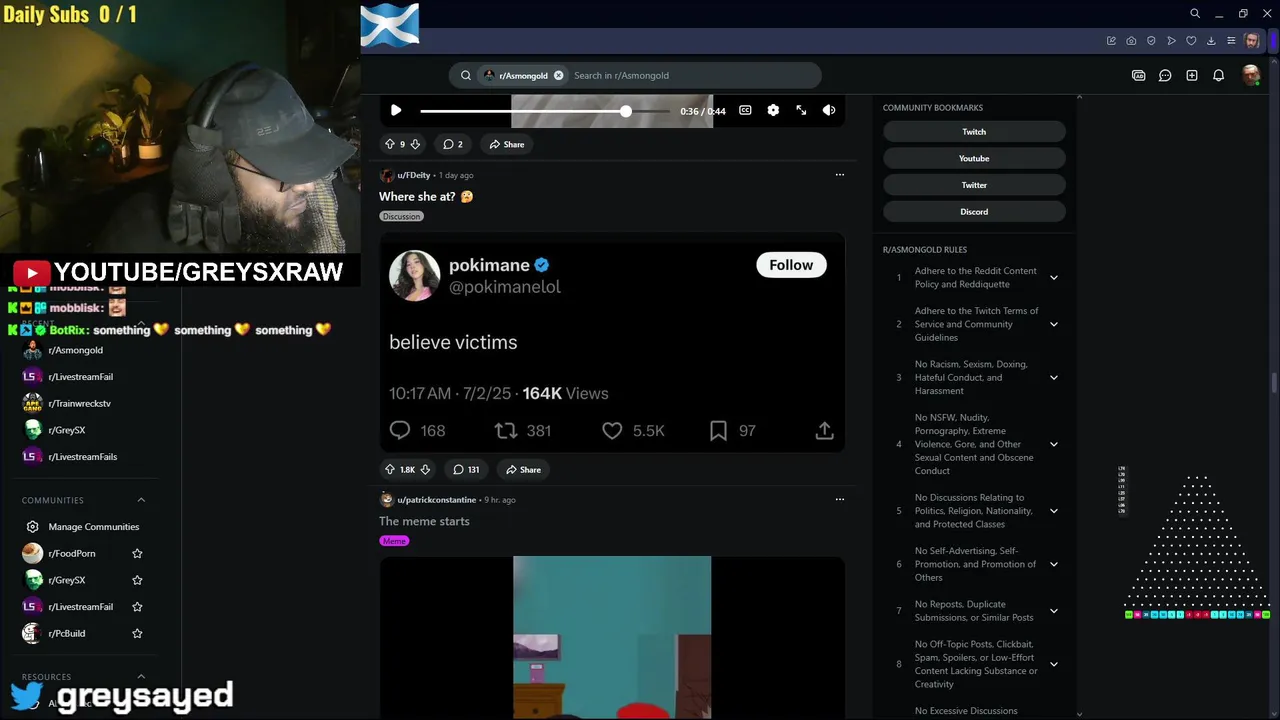Expand rule 3 No Racism, Sexism, Doxing
Viewport: 1280px width, 720px height.
1053,377
